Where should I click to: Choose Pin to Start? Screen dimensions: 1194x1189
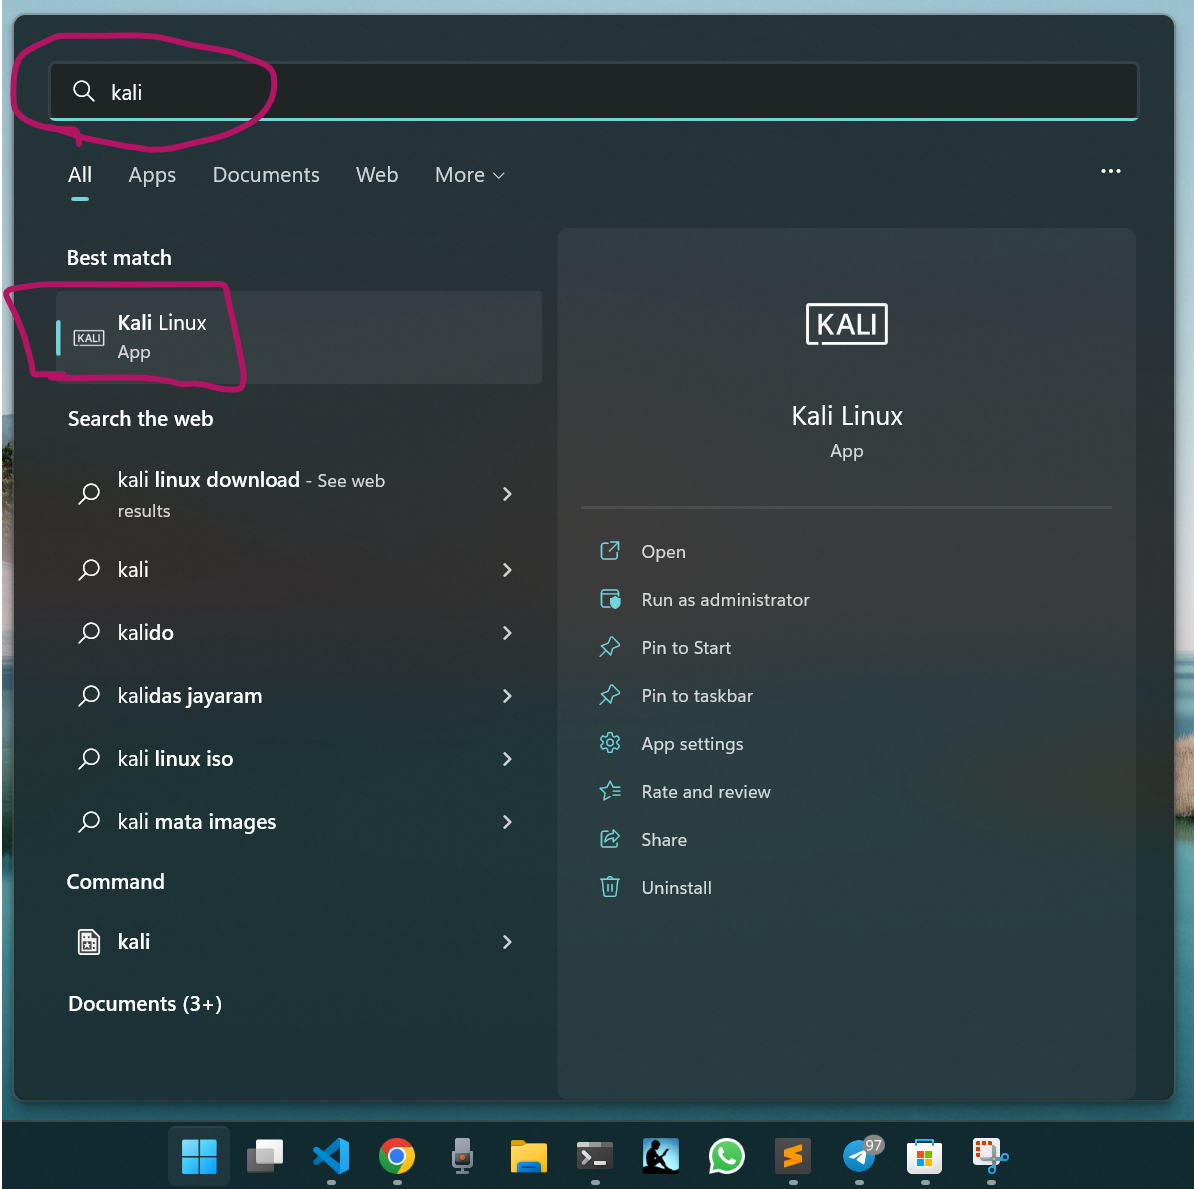pos(686,647)
